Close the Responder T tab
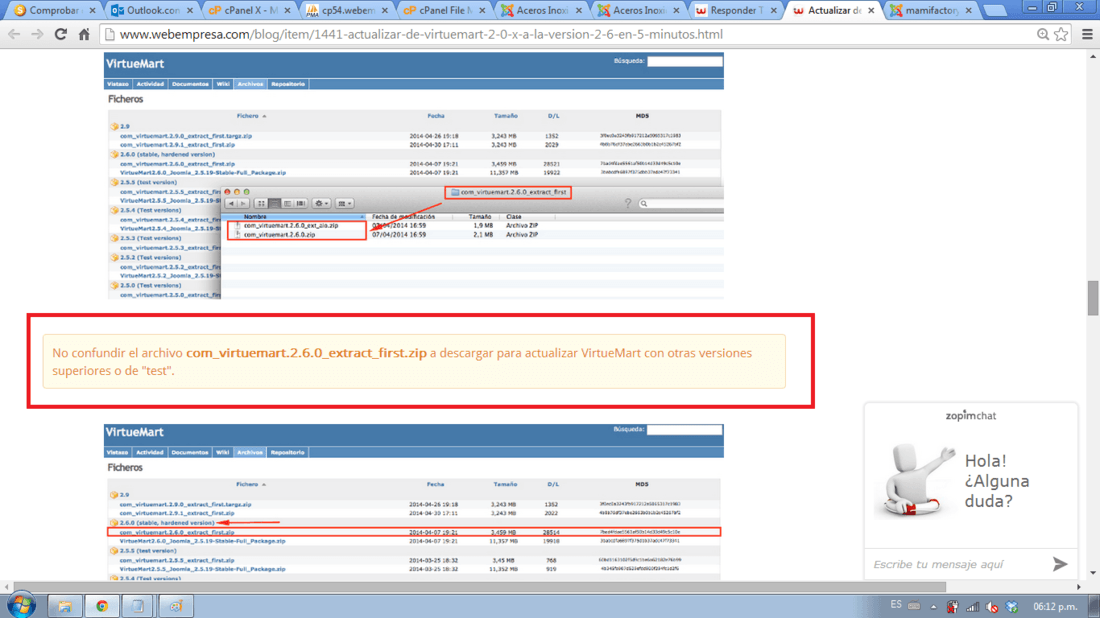 coord(773,11)
